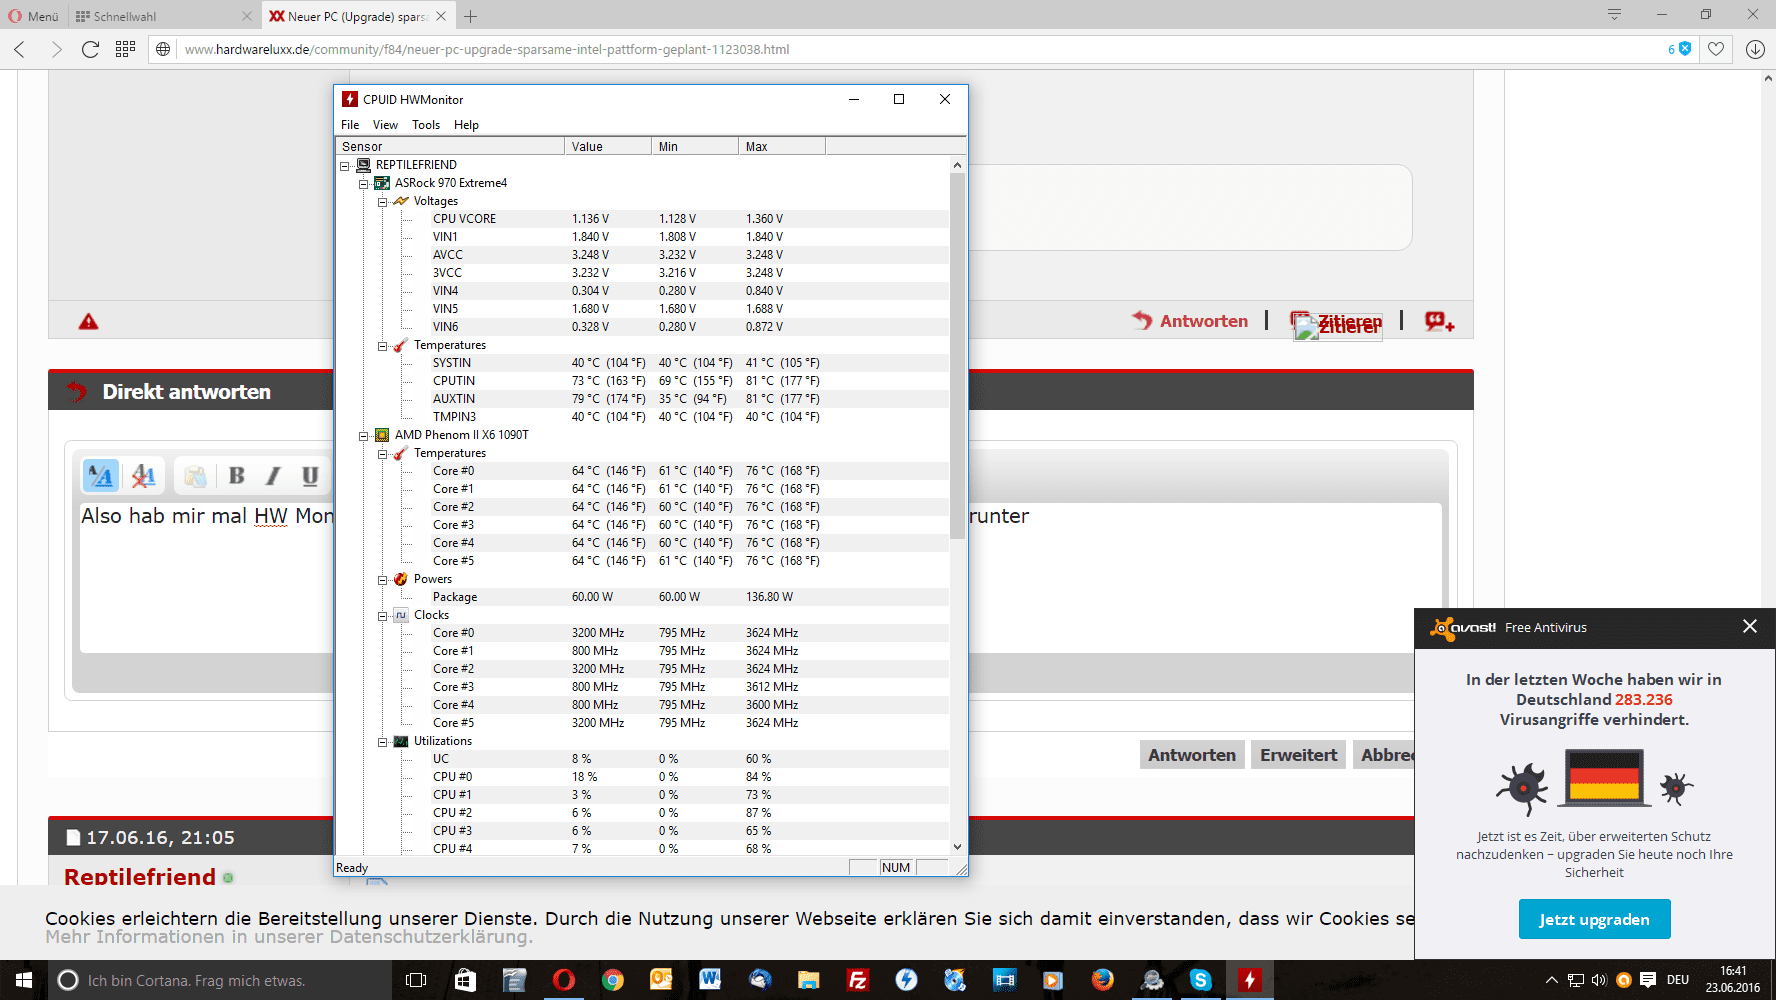This screenshot has height=1000, width=1776.
Task: Collapse the Voltages group
Action: tap(383, 202)
